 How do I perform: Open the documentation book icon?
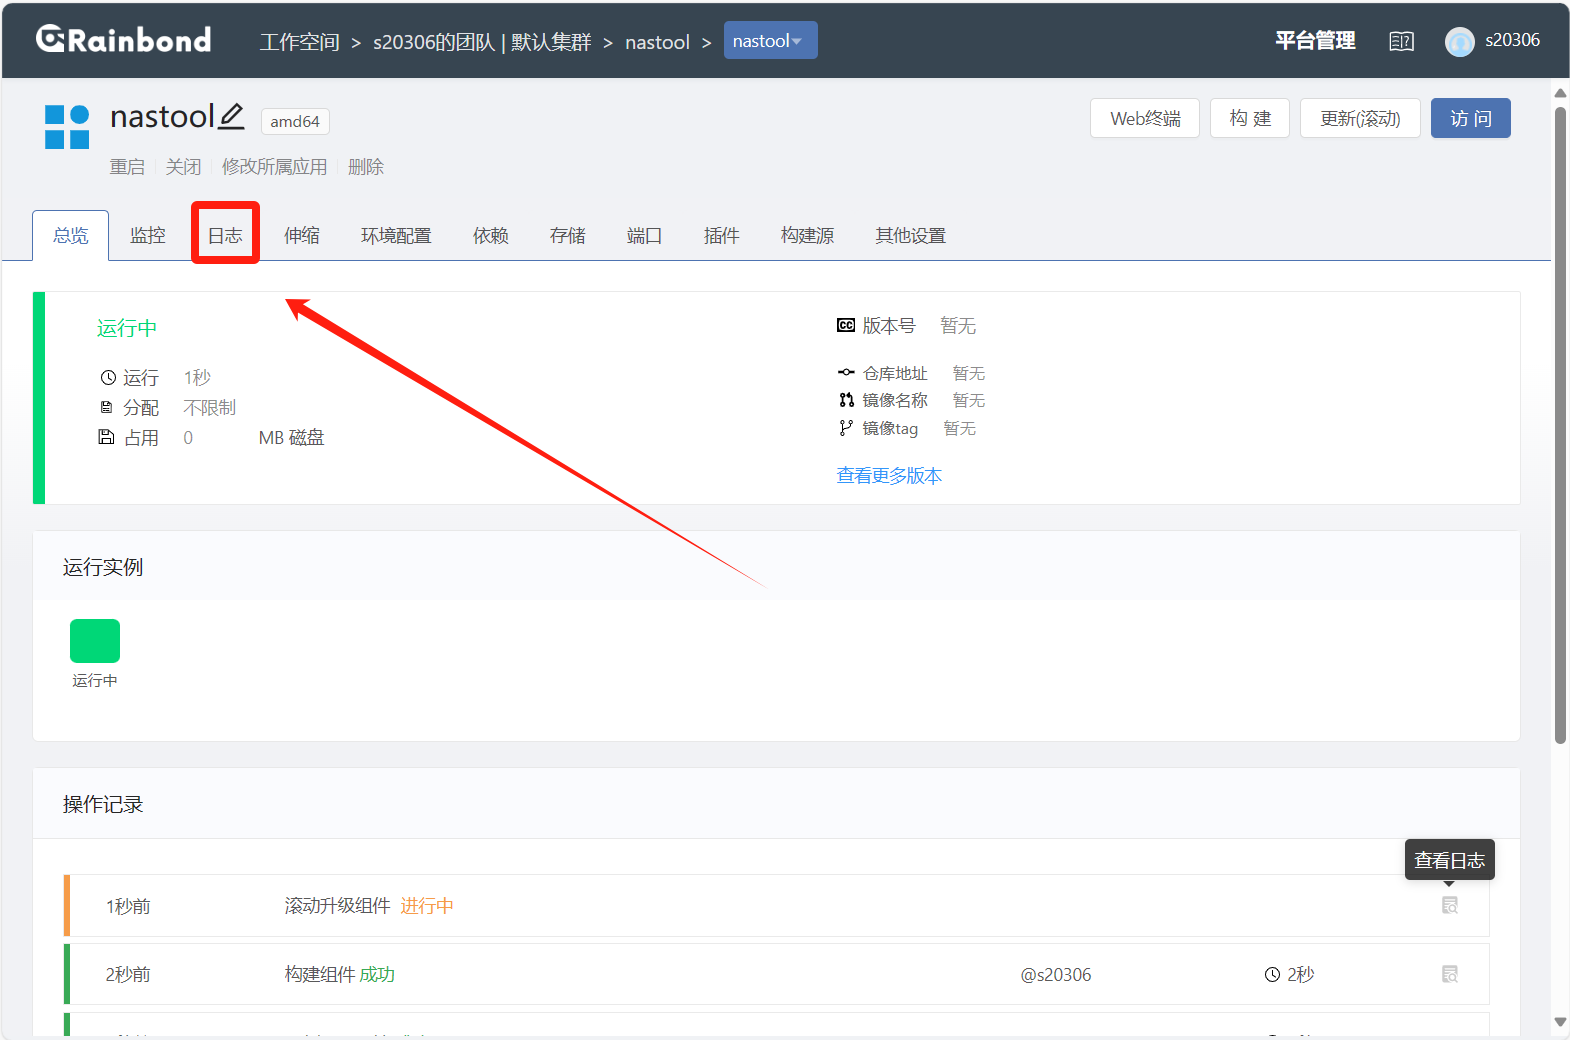[1401, 41]
